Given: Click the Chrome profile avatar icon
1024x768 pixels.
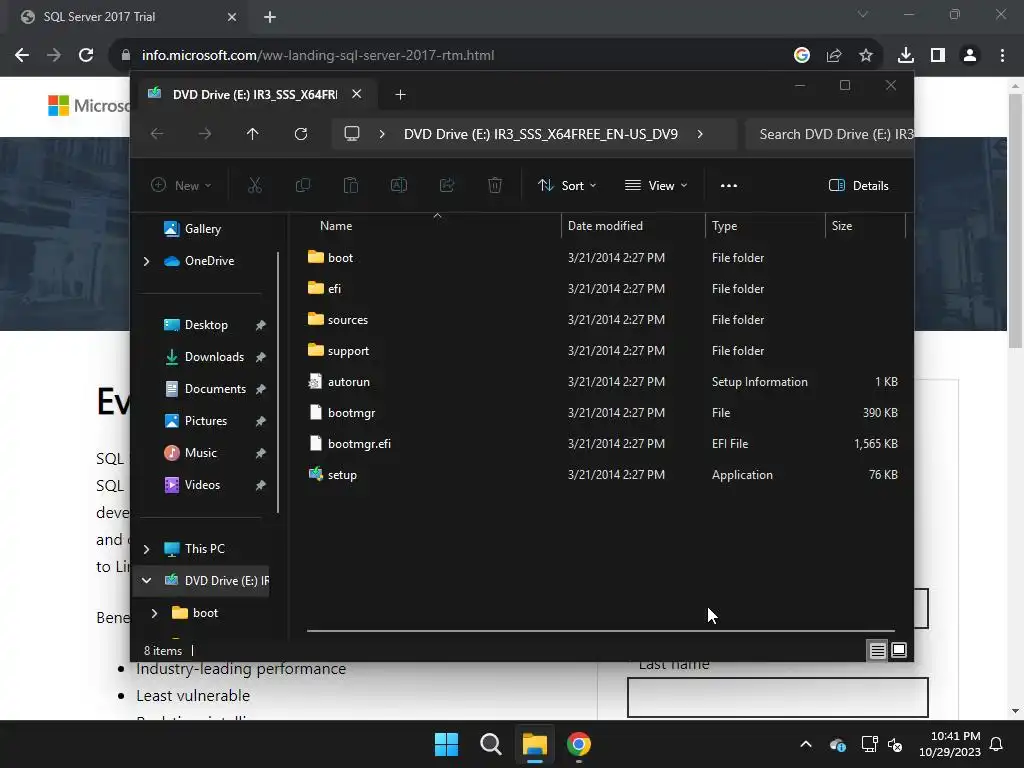Looking at the screenshot, I should 970,56.
